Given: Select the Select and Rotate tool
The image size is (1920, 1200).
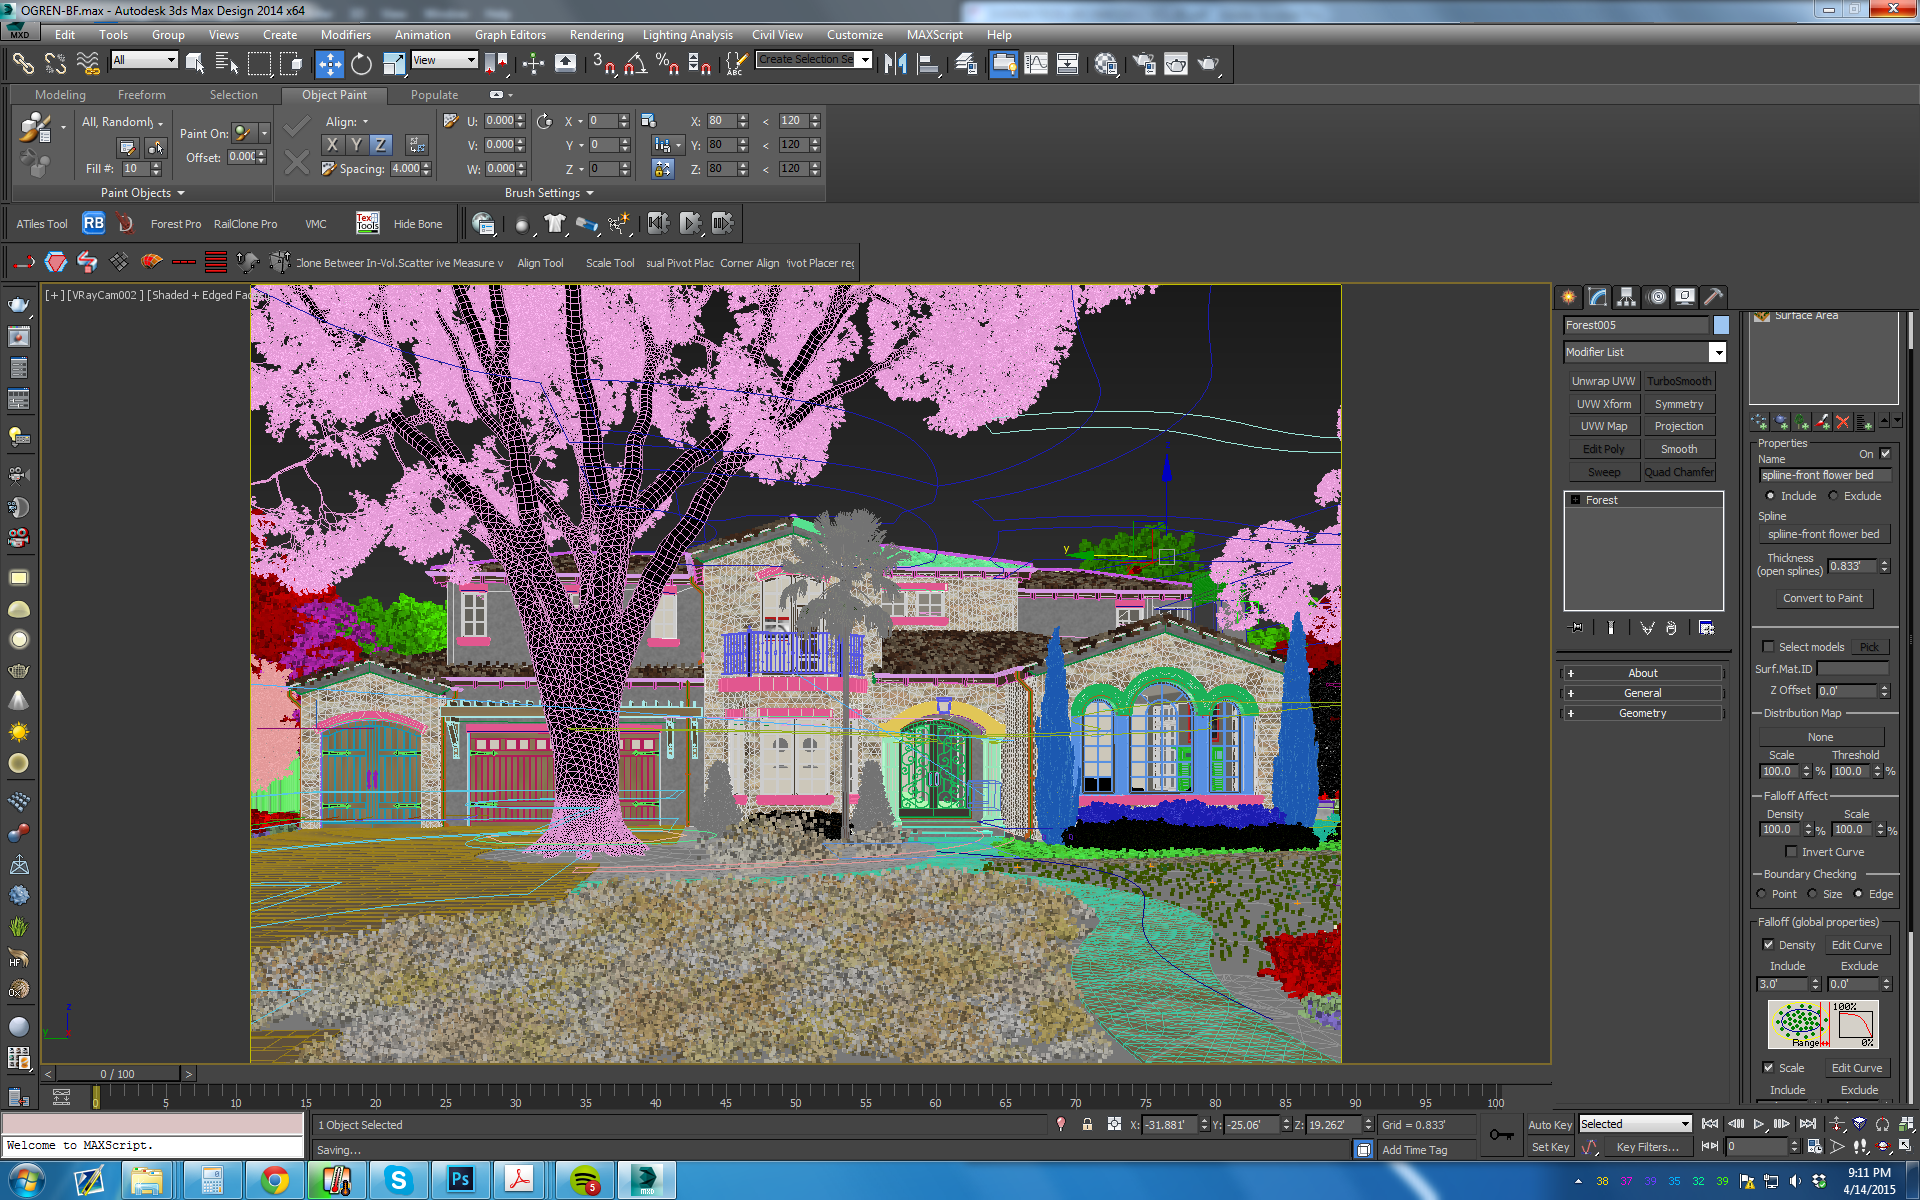Looking at the screenshot, I should coord(361,65).
